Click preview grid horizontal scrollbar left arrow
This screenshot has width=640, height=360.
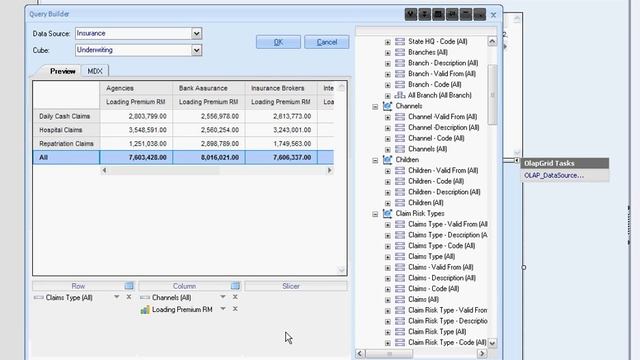coord(104,170)
